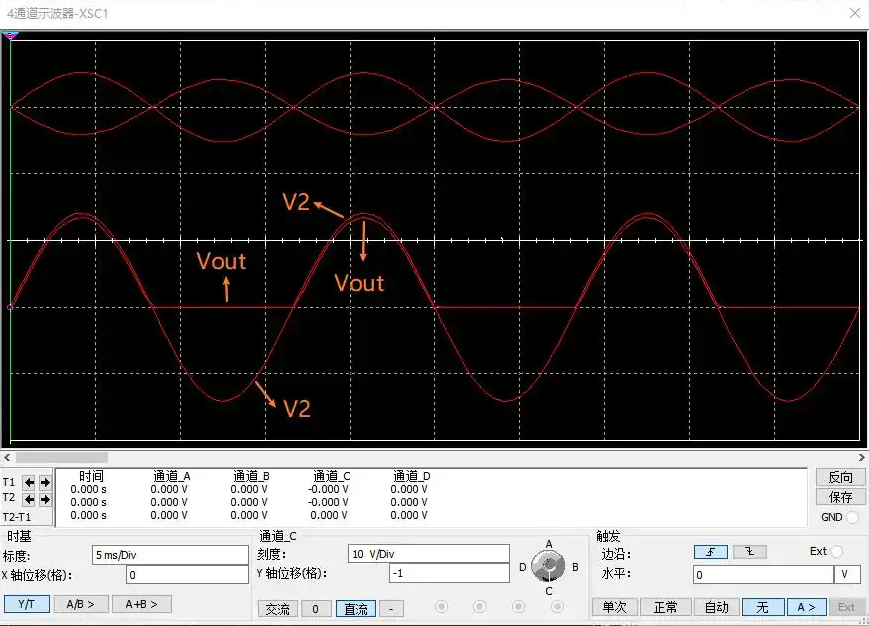Enable the GND radio button
Viewport: 869px width, 626px height.
pyautogui.click(x=852, y=517)
